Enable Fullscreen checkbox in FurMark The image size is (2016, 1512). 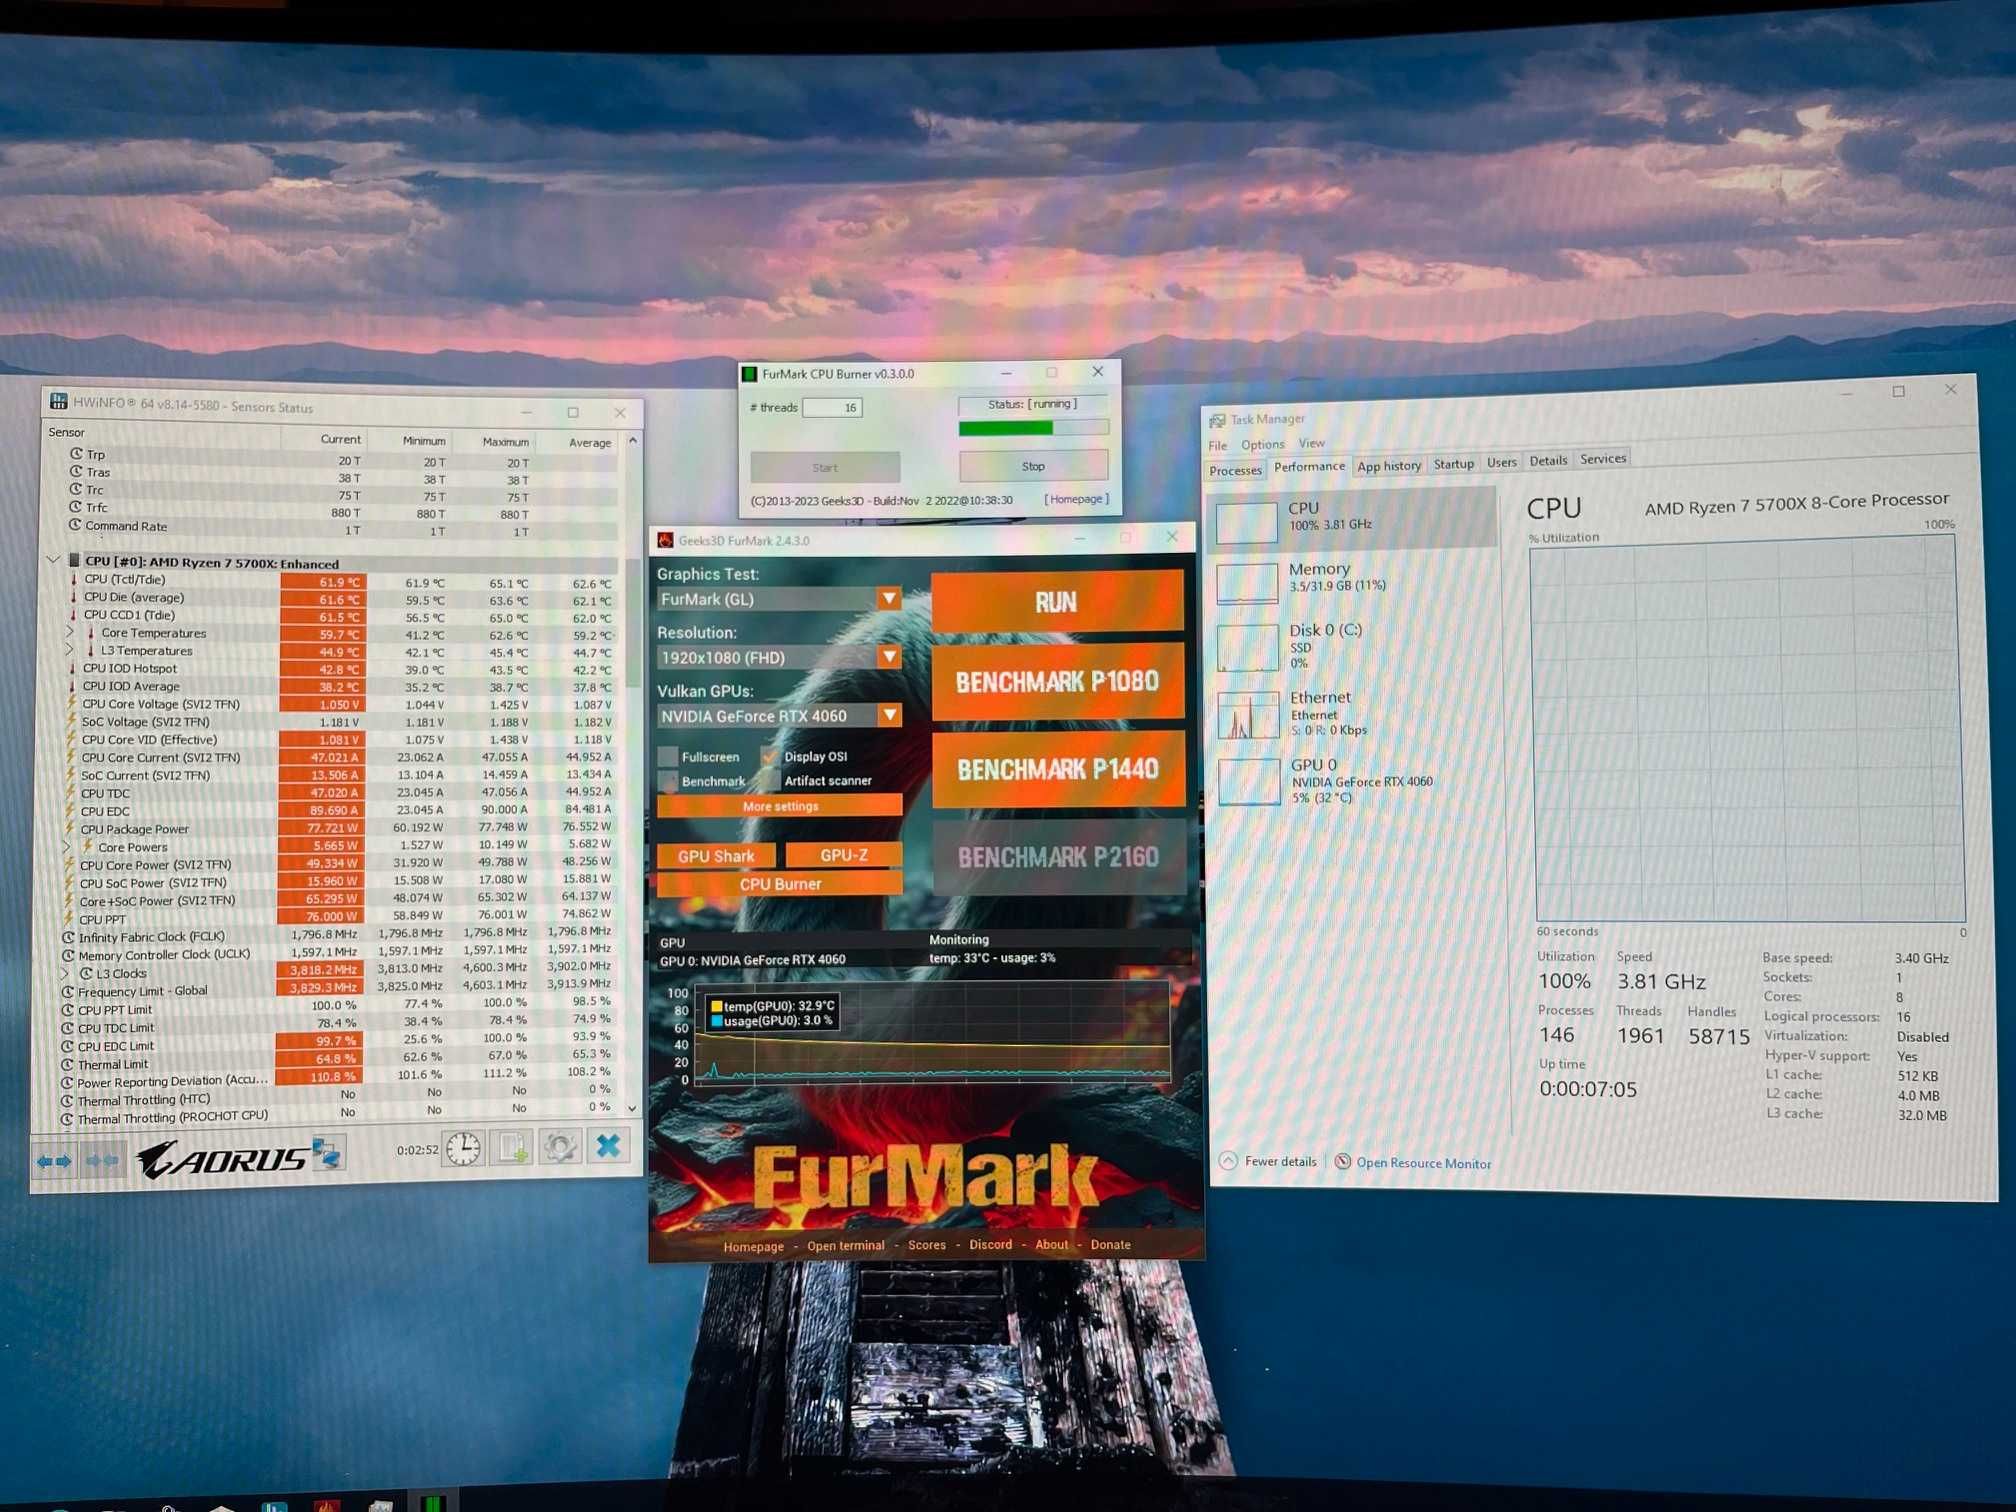[x=668, y=757]
